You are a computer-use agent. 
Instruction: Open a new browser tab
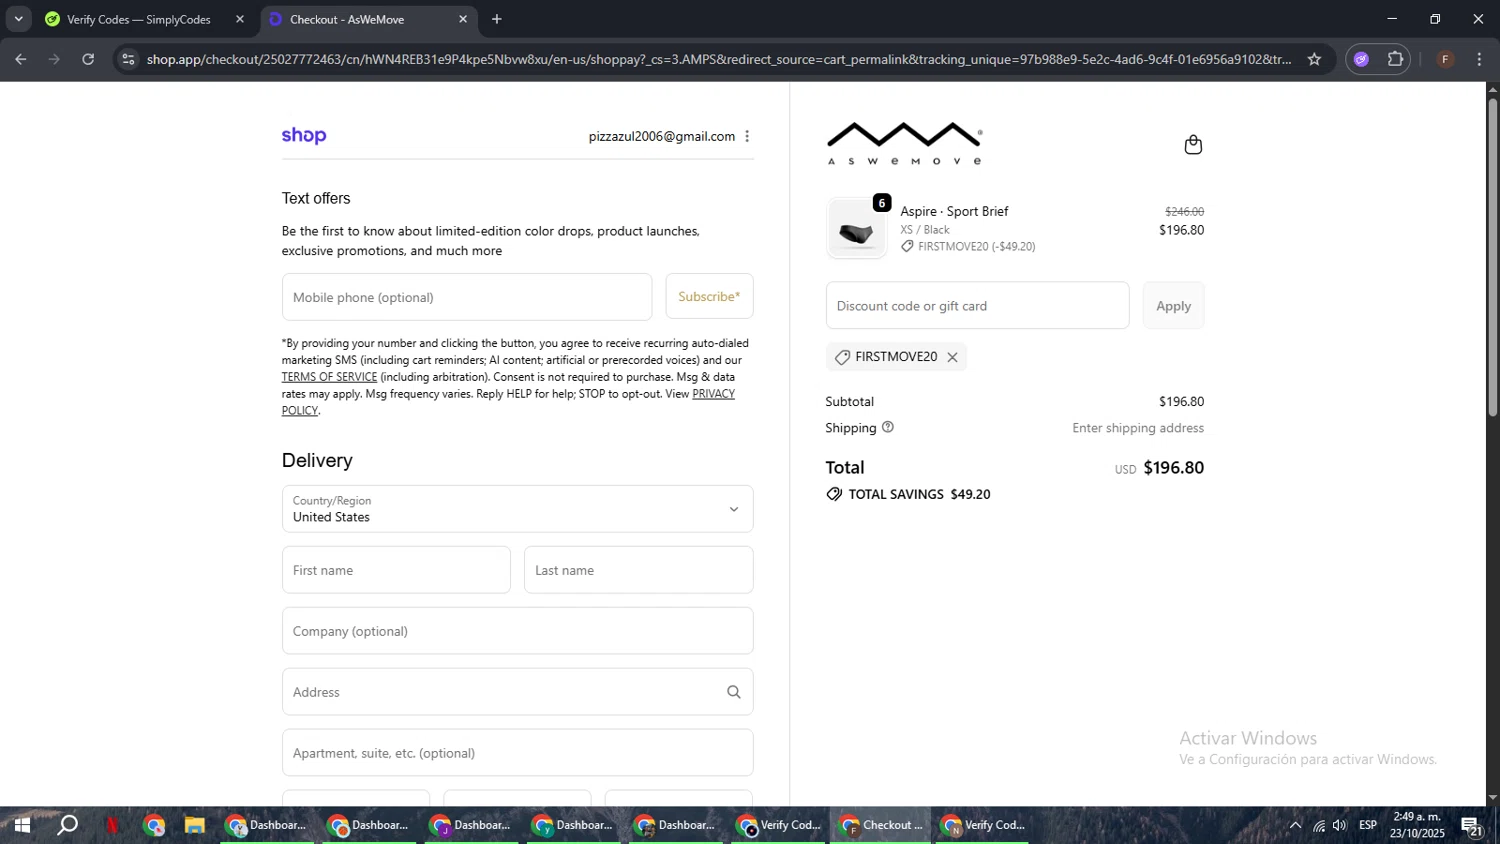[497, 19]
